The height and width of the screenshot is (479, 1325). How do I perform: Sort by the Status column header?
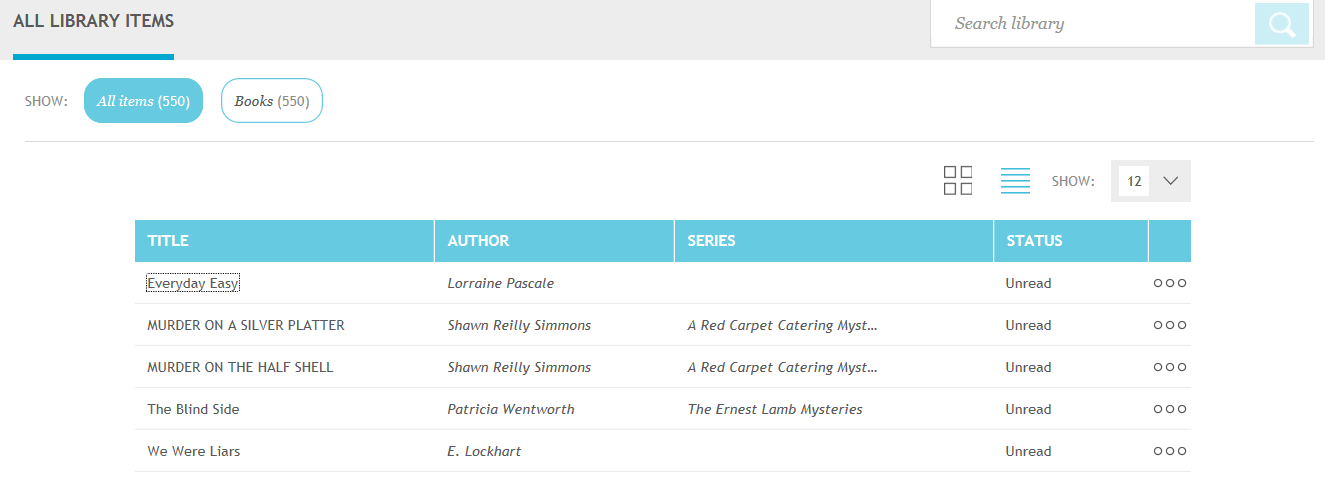[x=1034, y=241]
